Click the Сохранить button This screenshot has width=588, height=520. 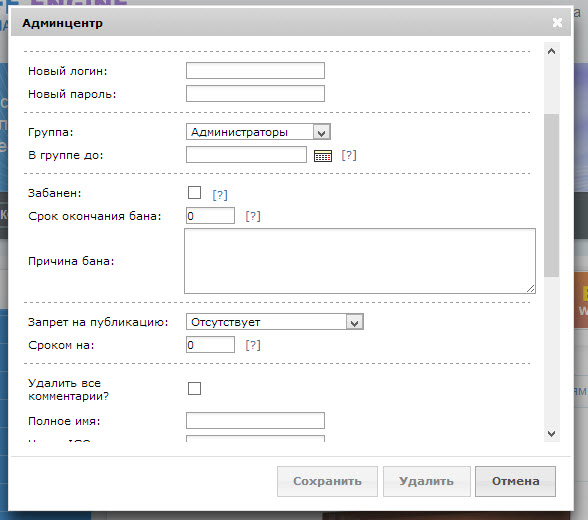point(327,481)
